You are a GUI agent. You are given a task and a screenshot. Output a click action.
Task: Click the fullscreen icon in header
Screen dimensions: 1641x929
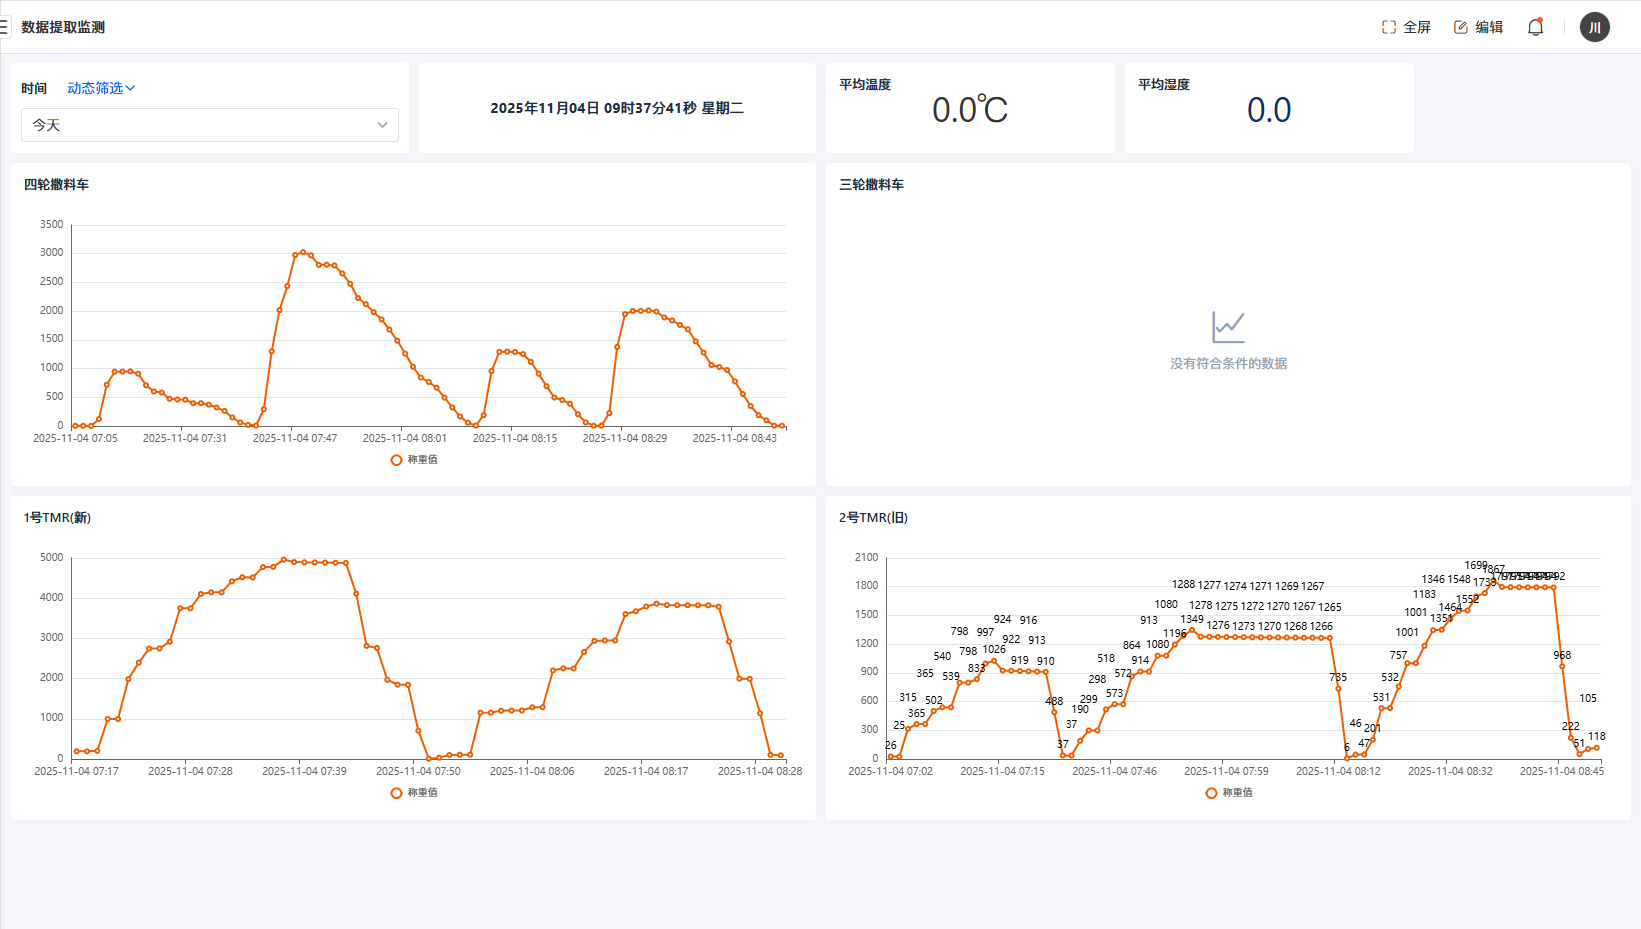[1388, 27]
